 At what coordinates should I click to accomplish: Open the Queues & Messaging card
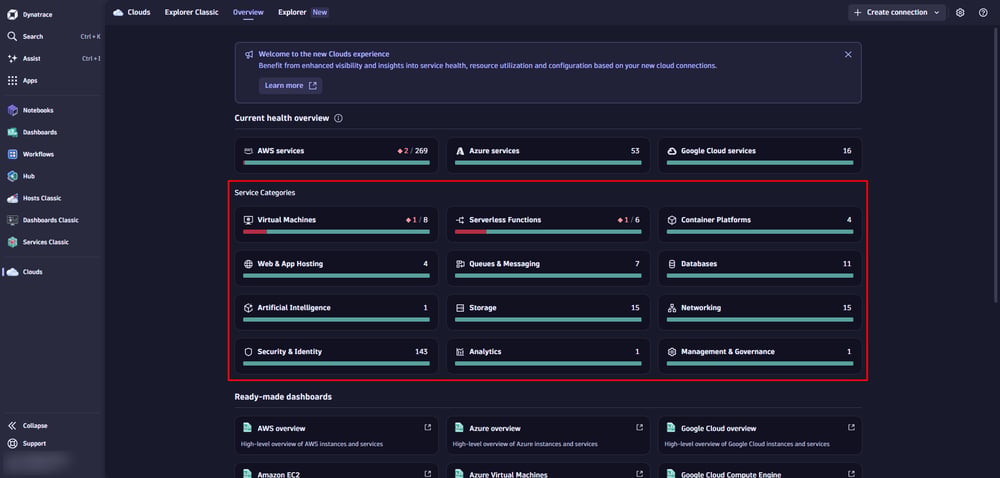point(548,268)
